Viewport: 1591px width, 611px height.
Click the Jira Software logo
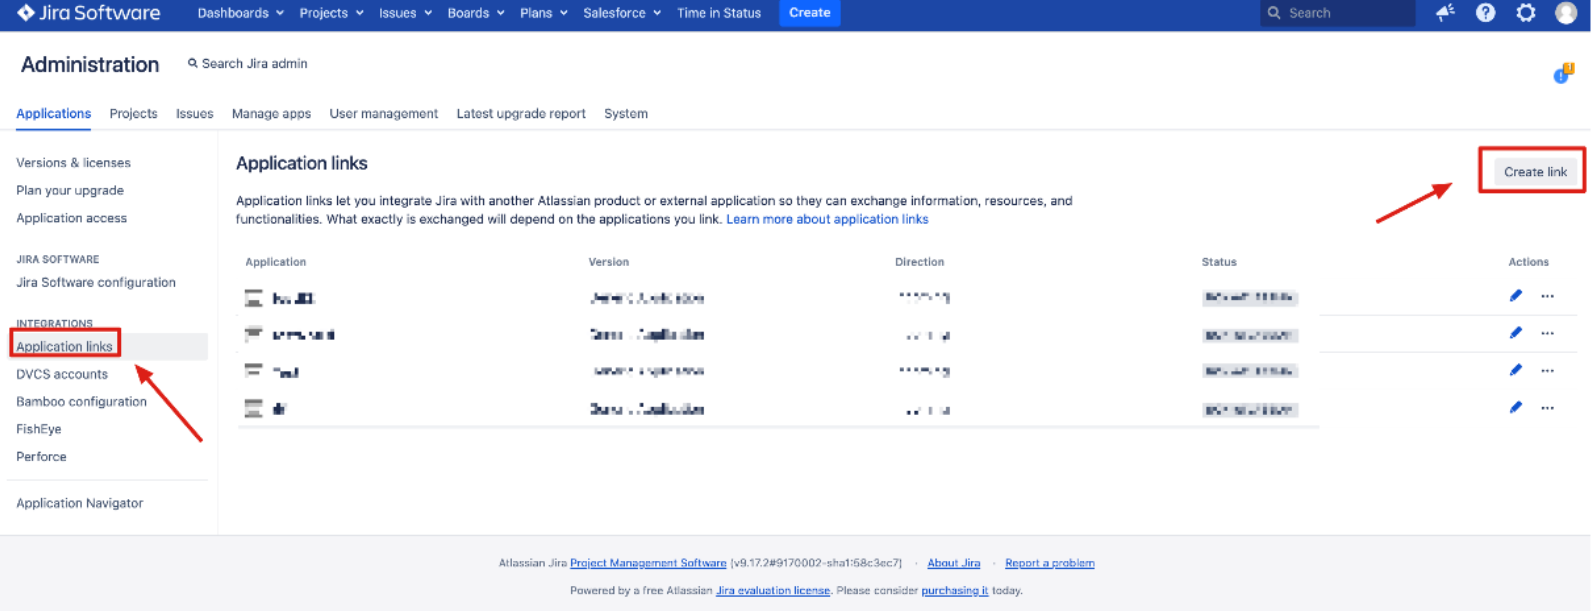[x=88, y=13]
